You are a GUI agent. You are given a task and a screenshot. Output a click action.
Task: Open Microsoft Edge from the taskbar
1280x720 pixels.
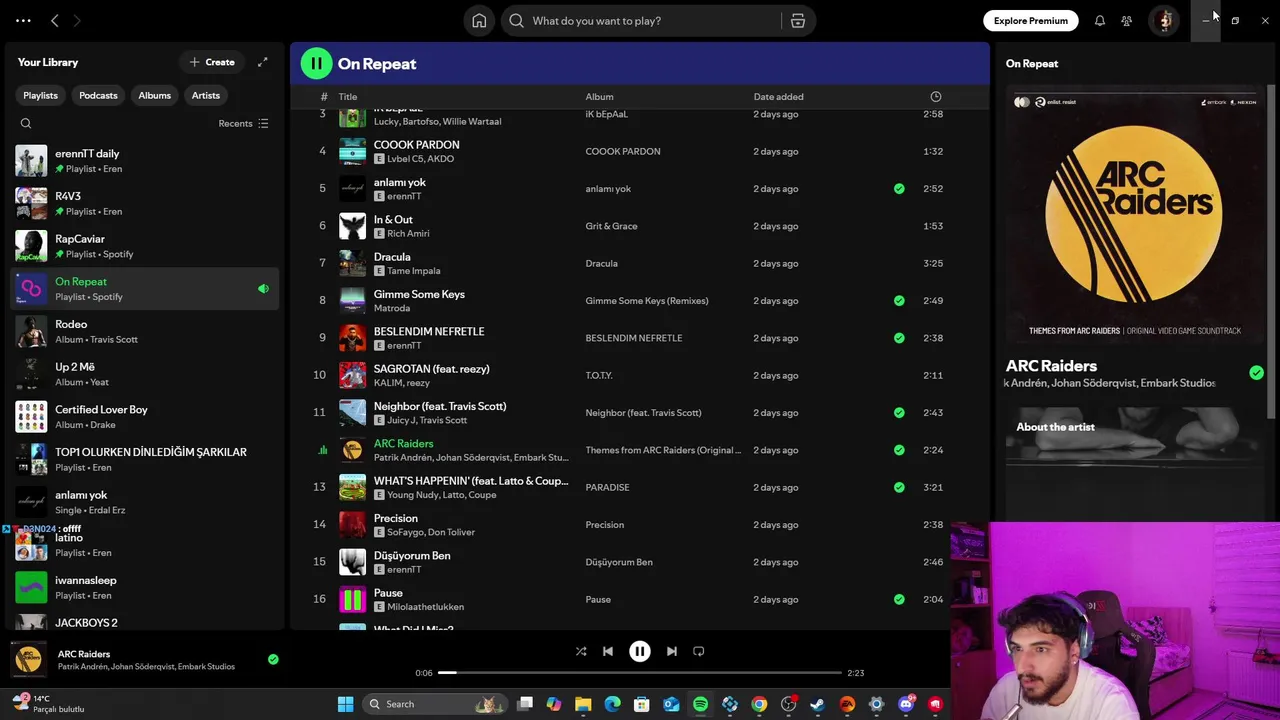612,704
